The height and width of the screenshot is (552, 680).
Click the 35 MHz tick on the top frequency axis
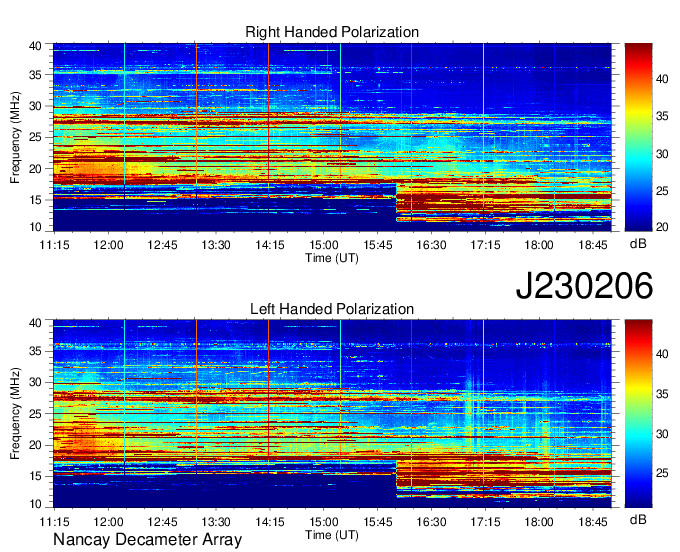(35, 75)
